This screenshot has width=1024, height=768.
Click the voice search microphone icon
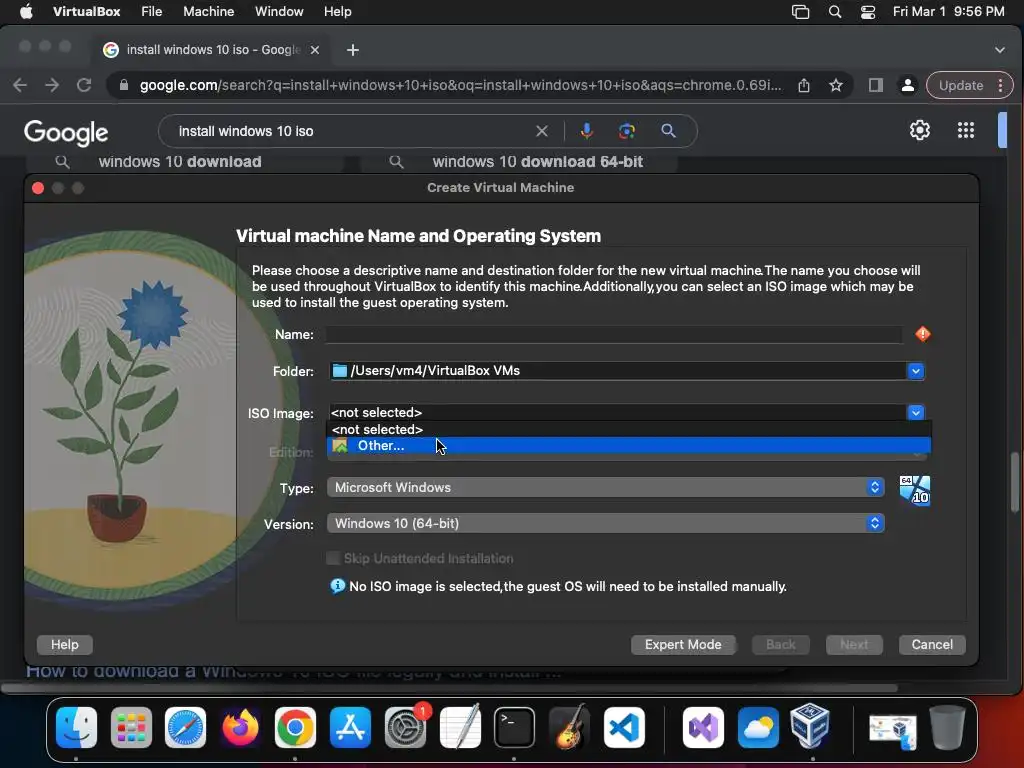pyautogui.click(x=586, y=131)
